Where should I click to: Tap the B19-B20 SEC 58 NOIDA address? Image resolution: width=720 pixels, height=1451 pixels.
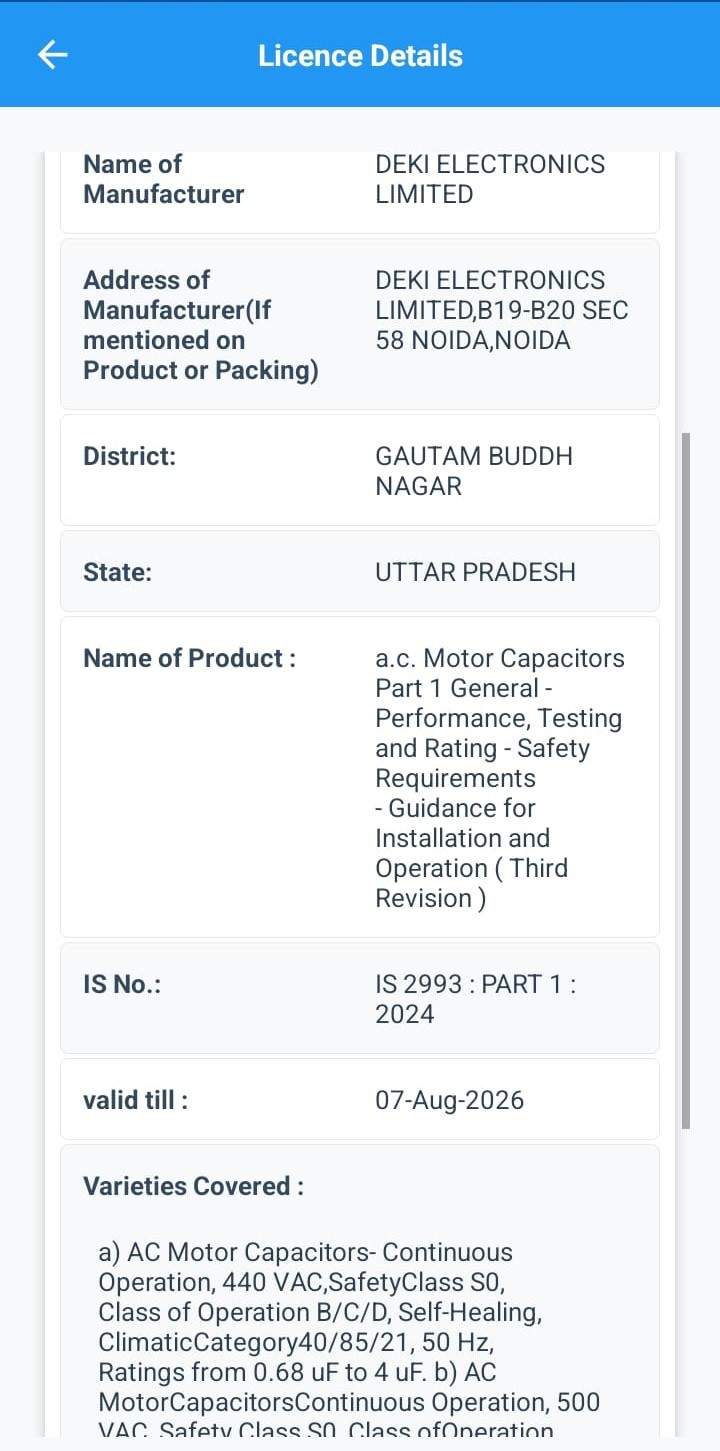click(502, 310)
